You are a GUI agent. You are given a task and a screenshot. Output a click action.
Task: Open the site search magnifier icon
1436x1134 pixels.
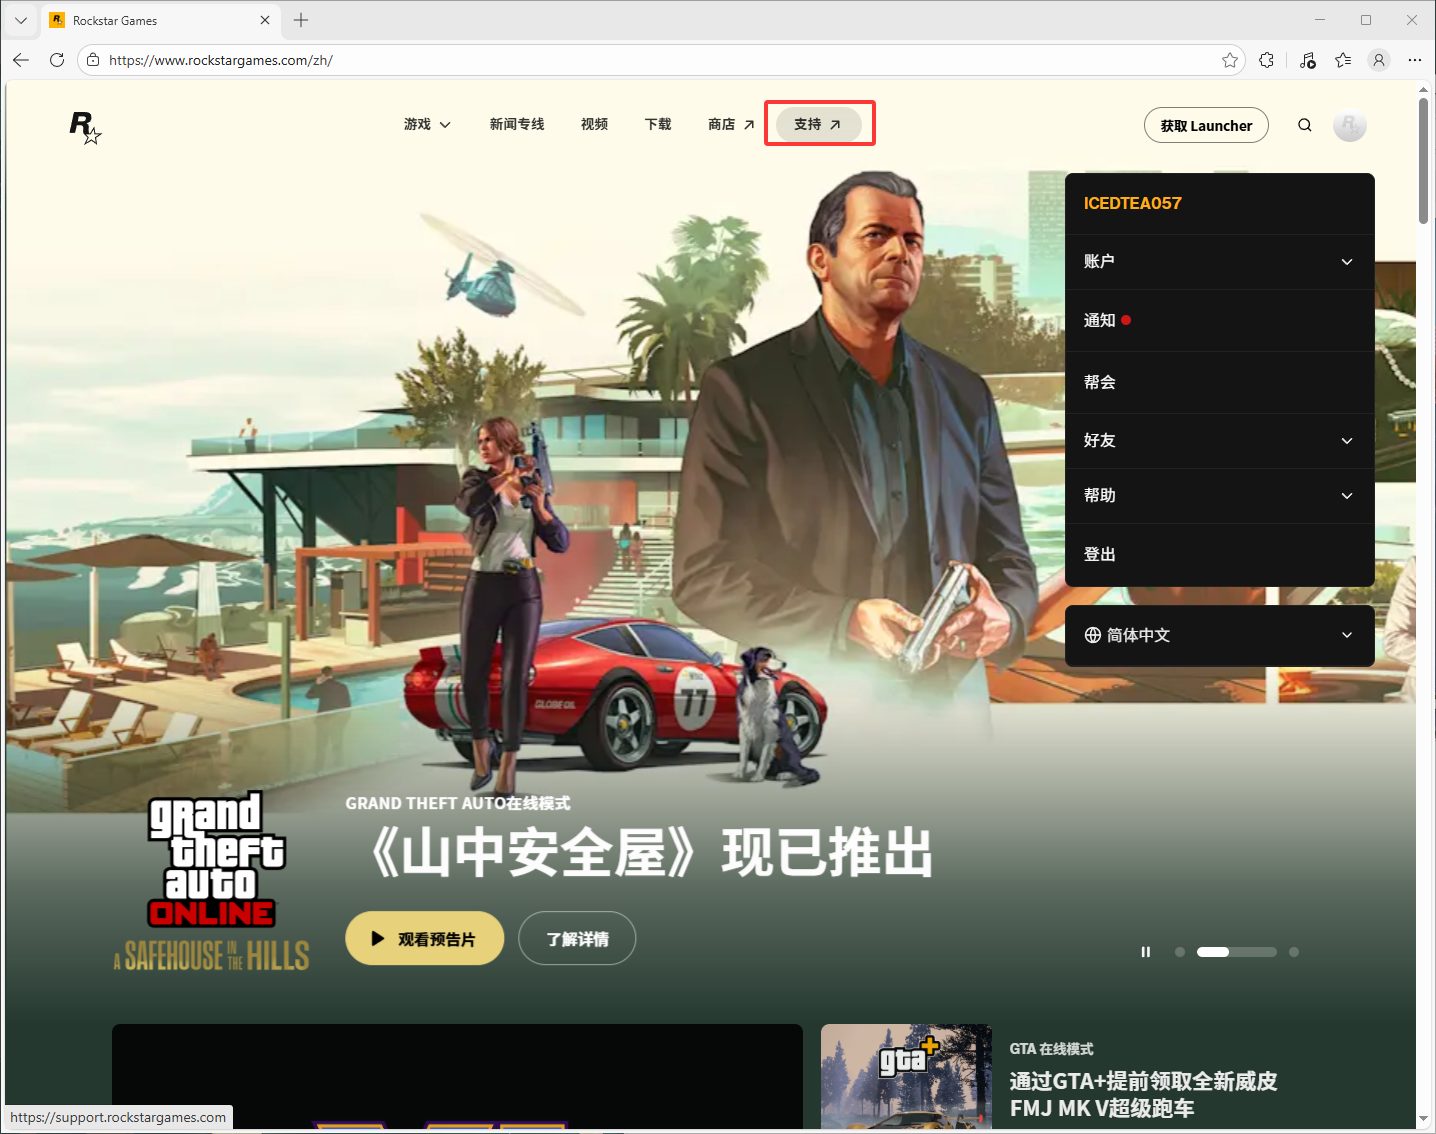(1304, 125)
